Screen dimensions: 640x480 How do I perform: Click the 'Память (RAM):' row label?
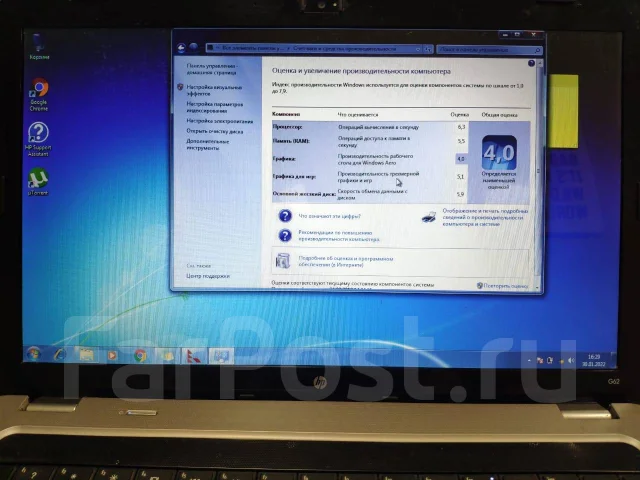click(291, 141)
